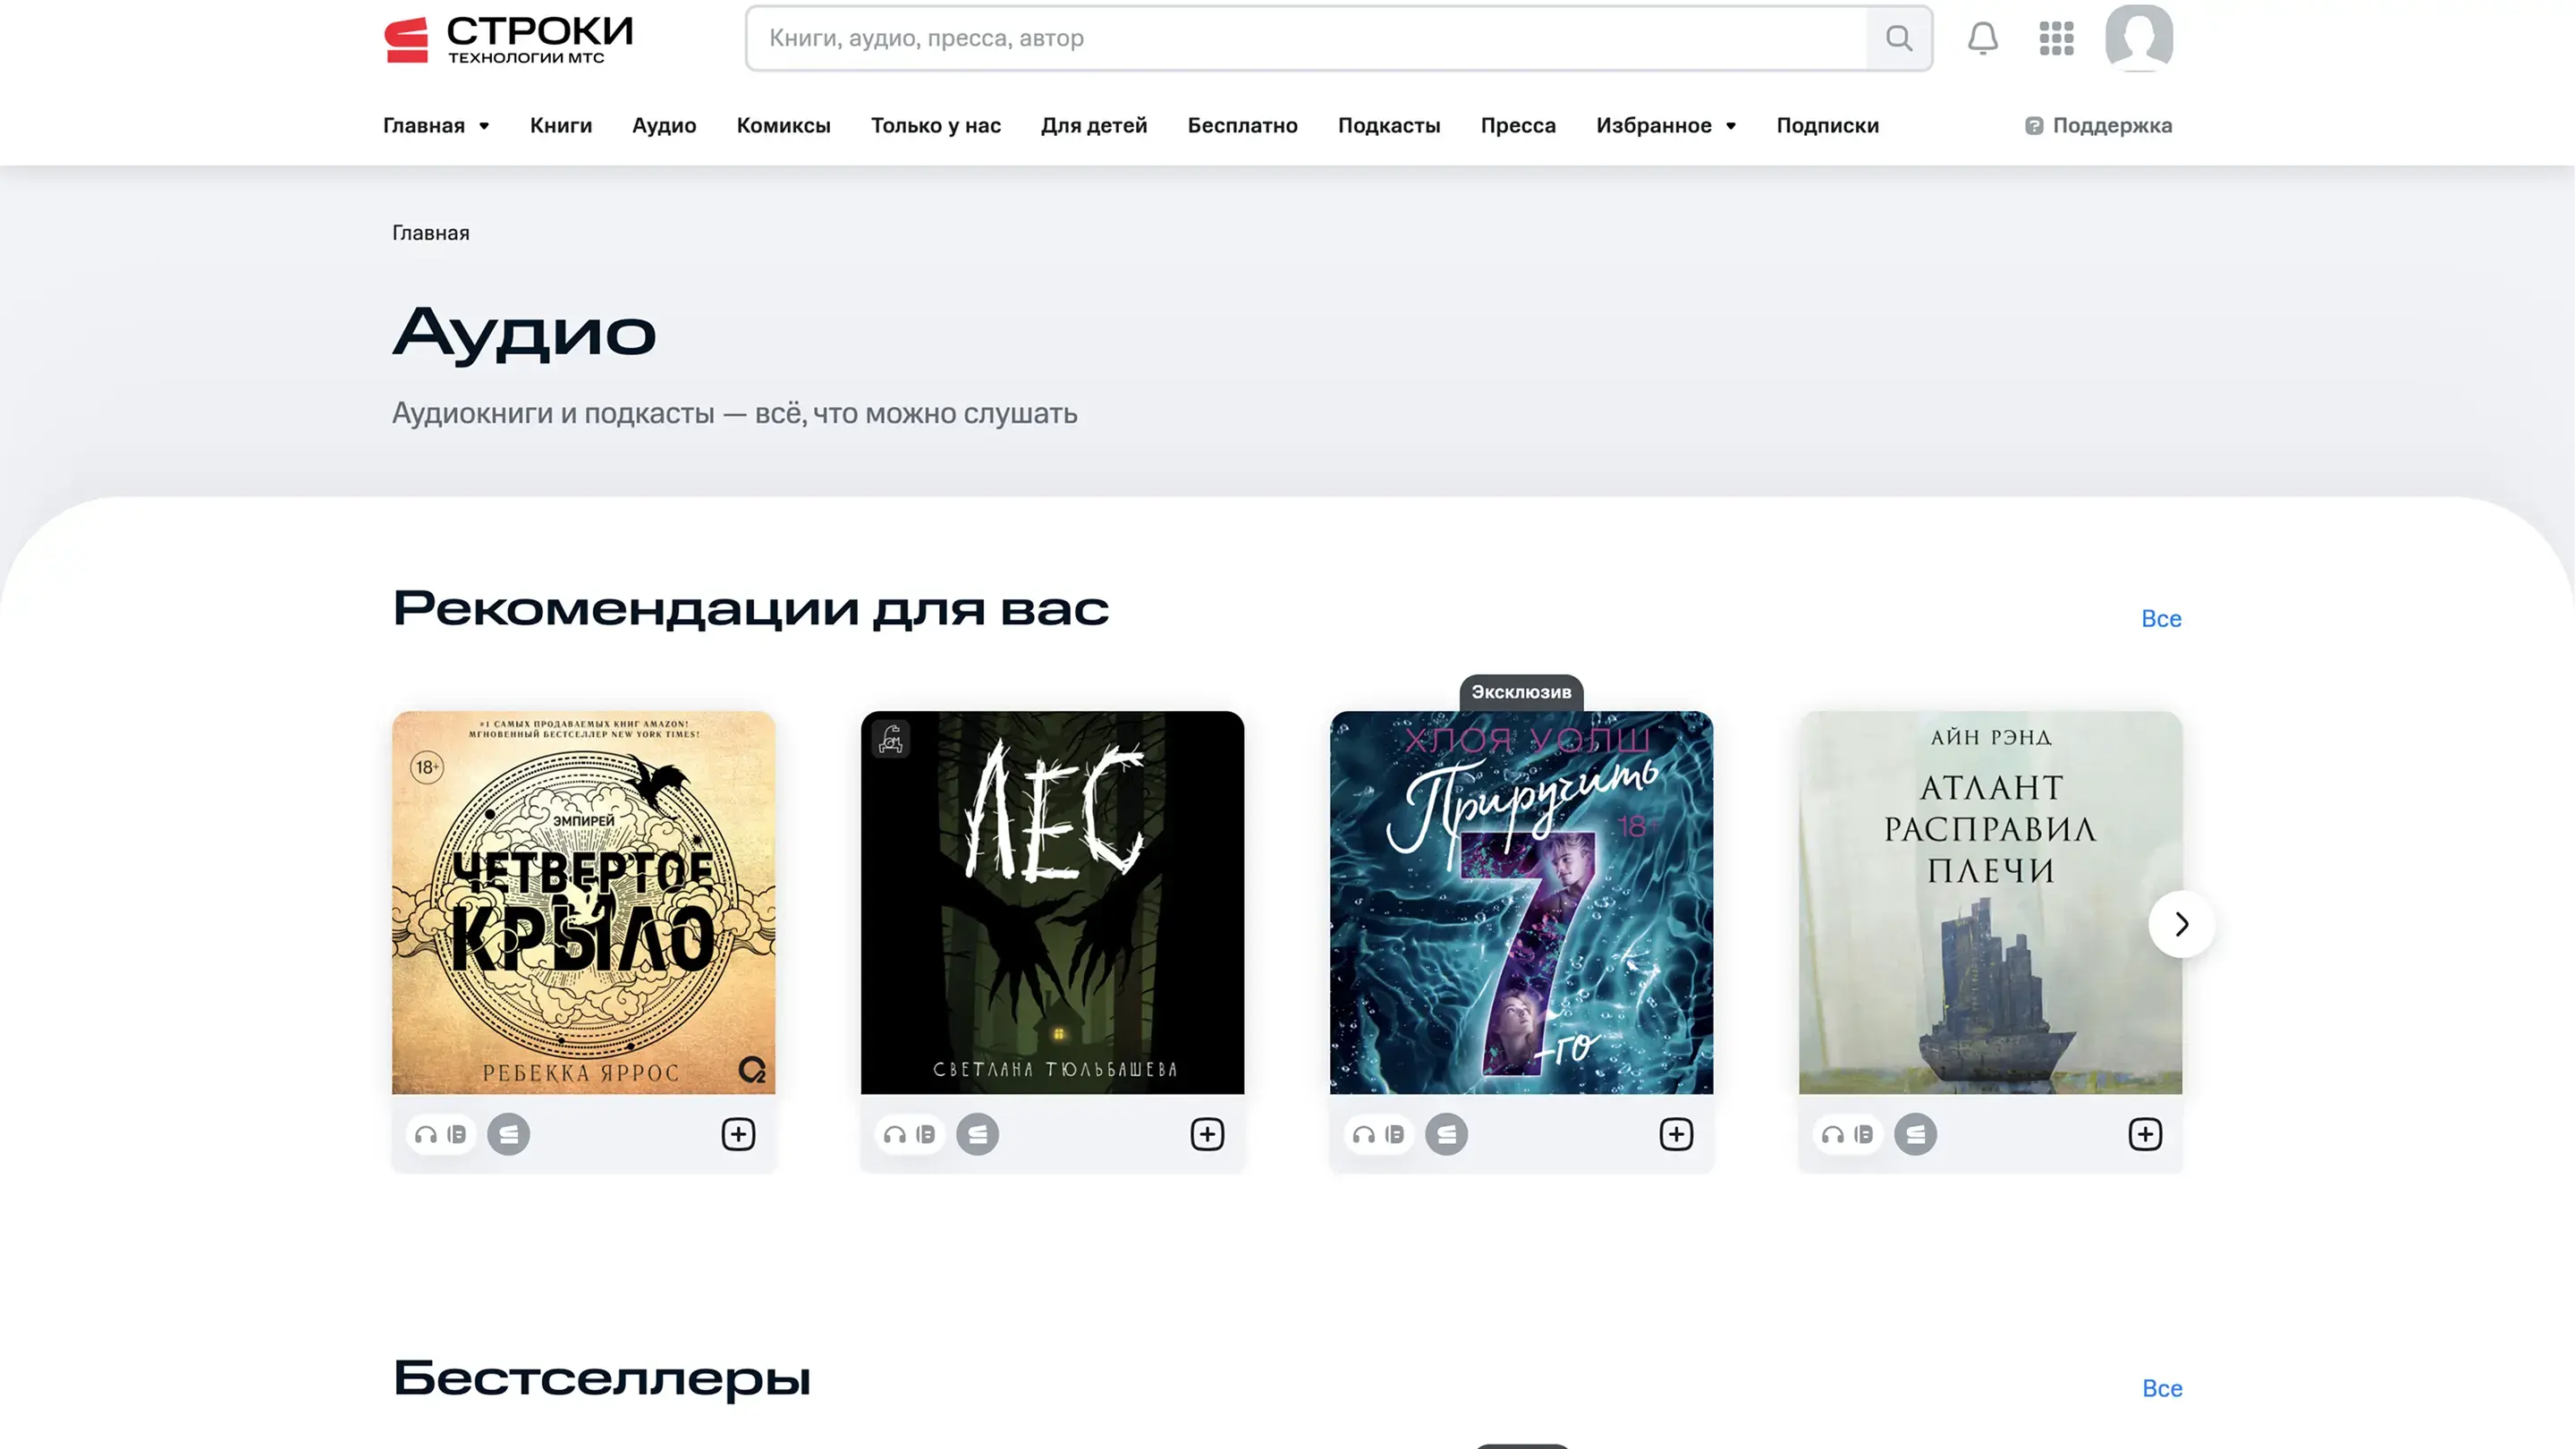The width and height of the screenshot is (2576, 1449).
Task: Open the notifications bell
Action: [x=1982, y=38]
